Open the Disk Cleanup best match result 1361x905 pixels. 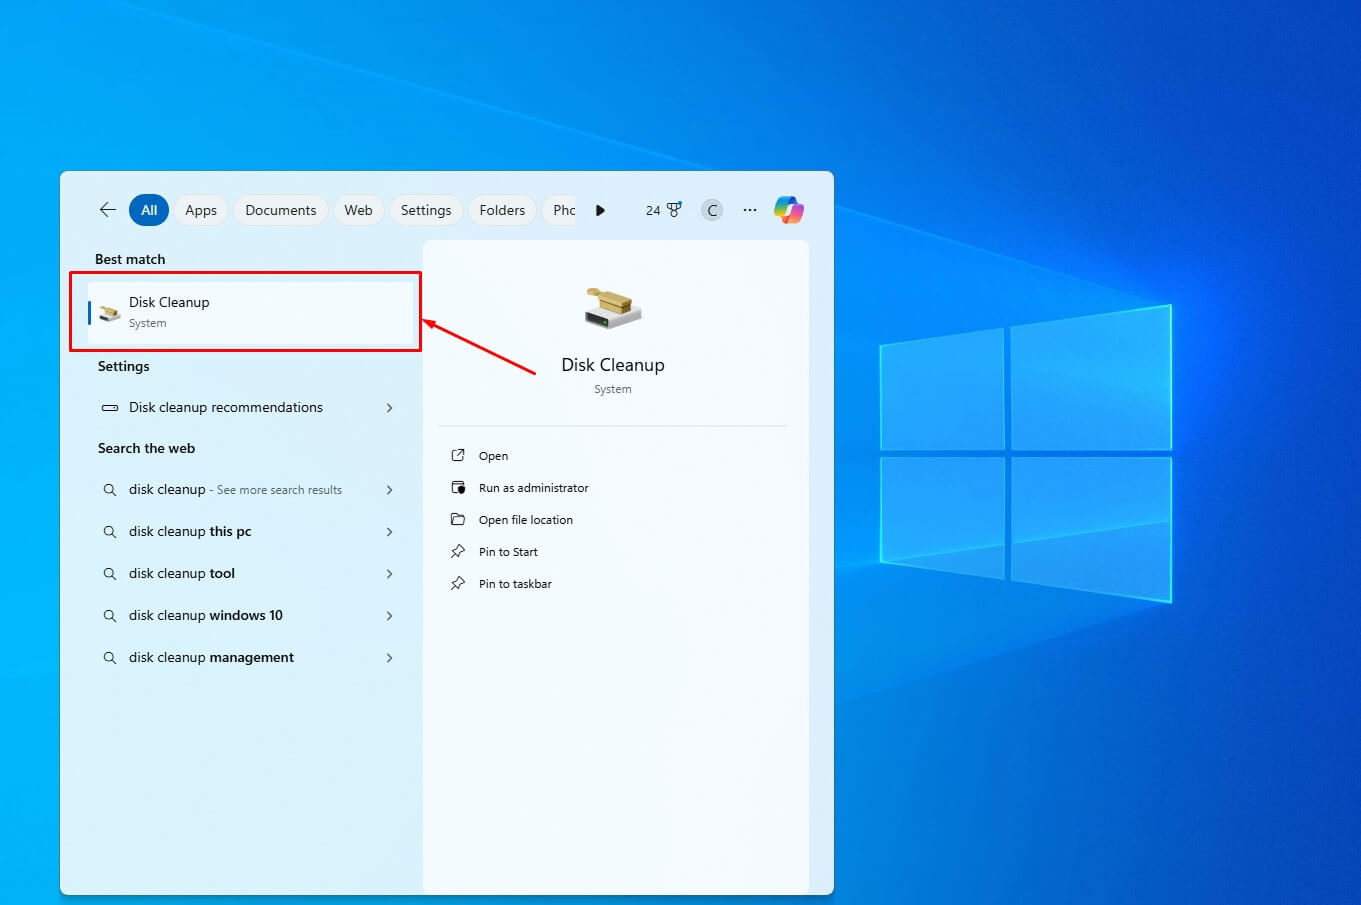click(250, 312)
